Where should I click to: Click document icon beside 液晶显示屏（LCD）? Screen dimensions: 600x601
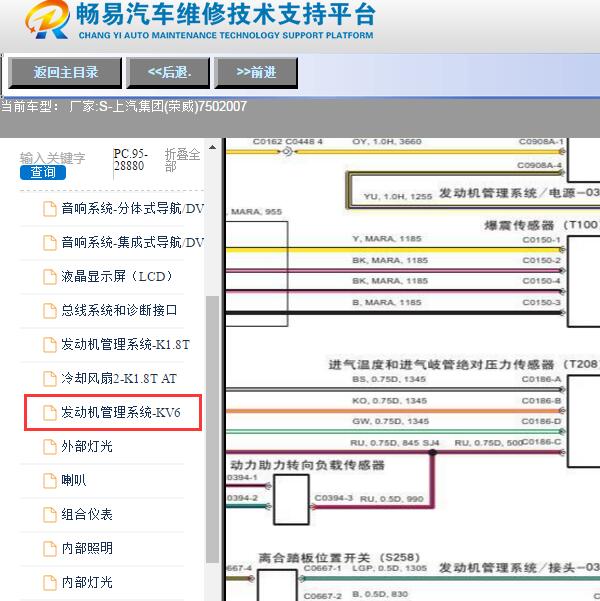pos(50,277)
